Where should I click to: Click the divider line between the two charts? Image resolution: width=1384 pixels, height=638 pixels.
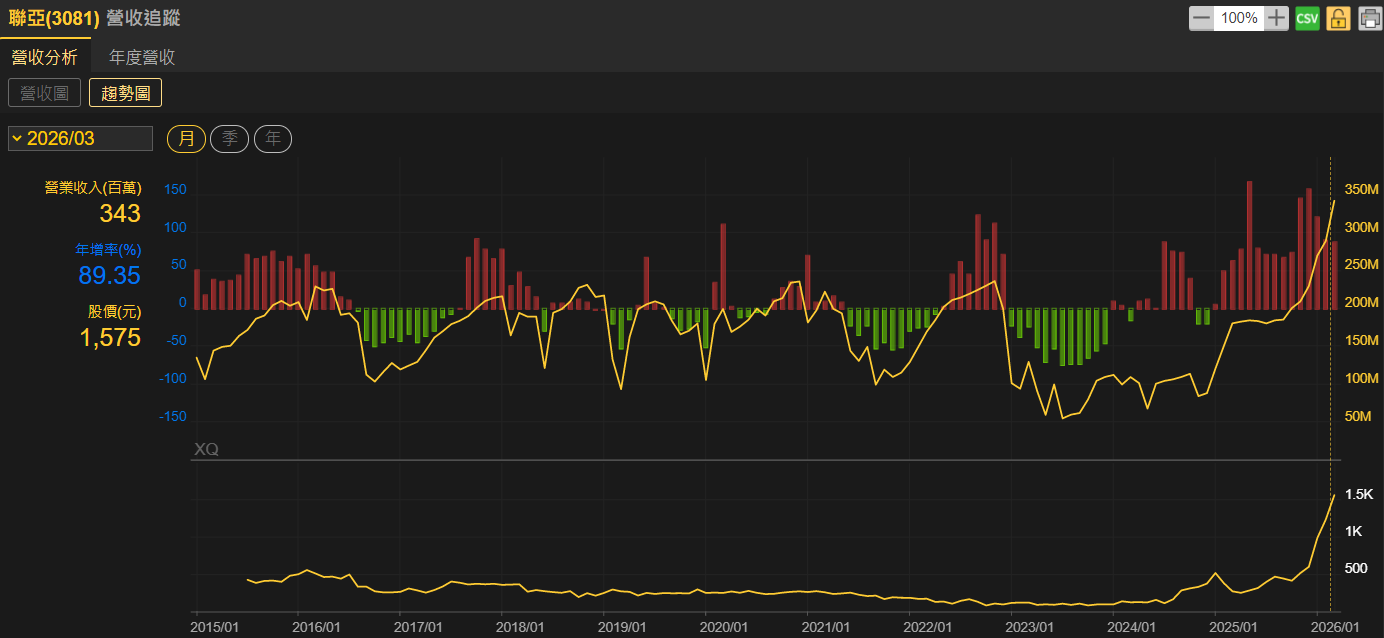(x=760, y=461)
